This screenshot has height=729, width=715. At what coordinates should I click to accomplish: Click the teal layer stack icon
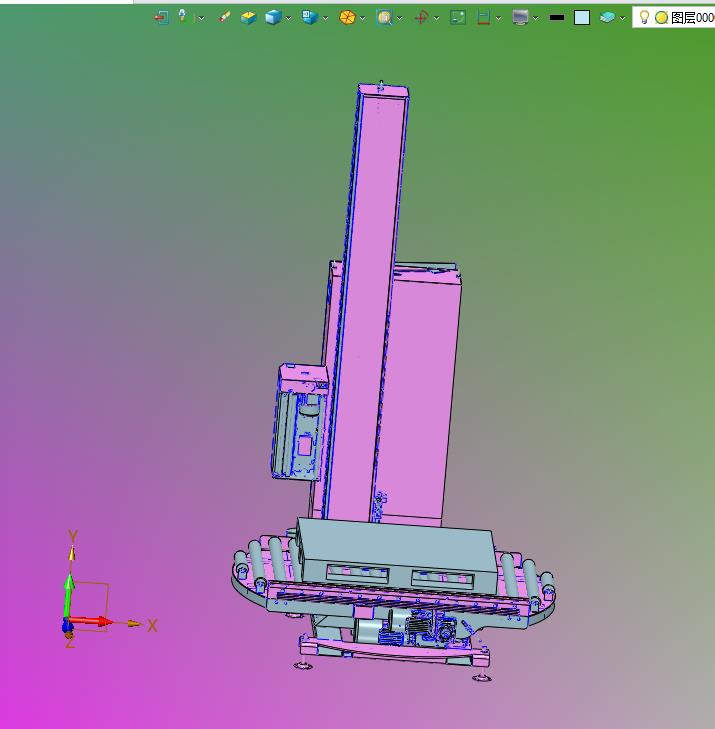coord(607,18)
